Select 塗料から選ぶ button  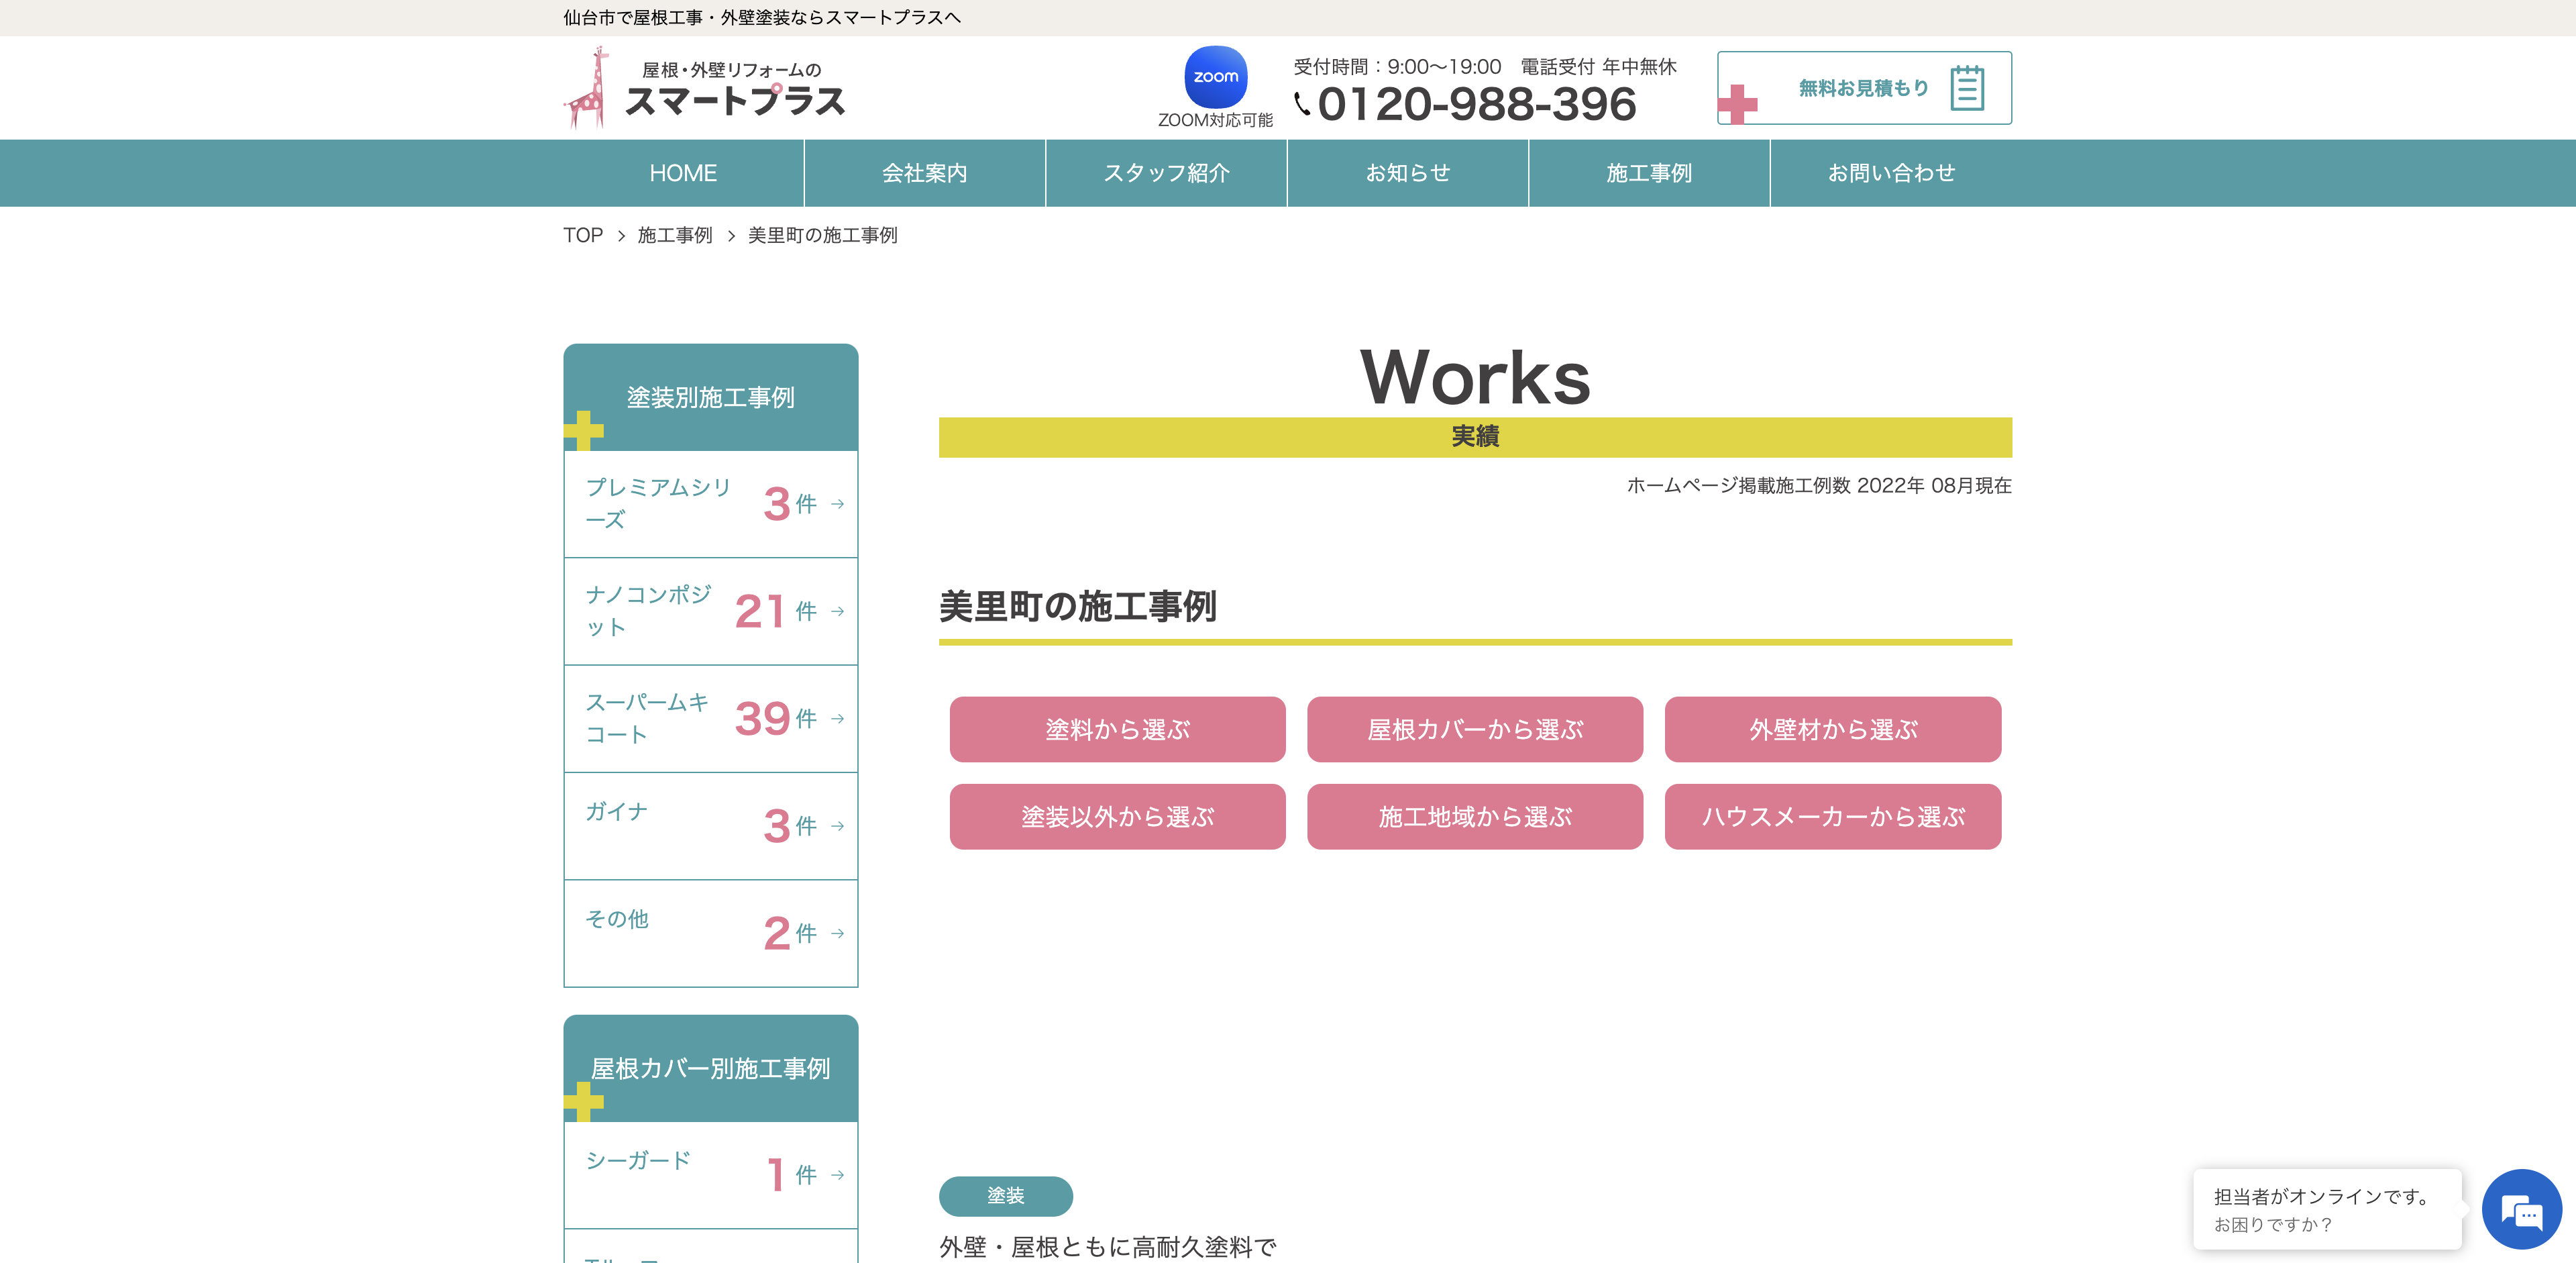pyautogui.click(x=1117, y=730)
